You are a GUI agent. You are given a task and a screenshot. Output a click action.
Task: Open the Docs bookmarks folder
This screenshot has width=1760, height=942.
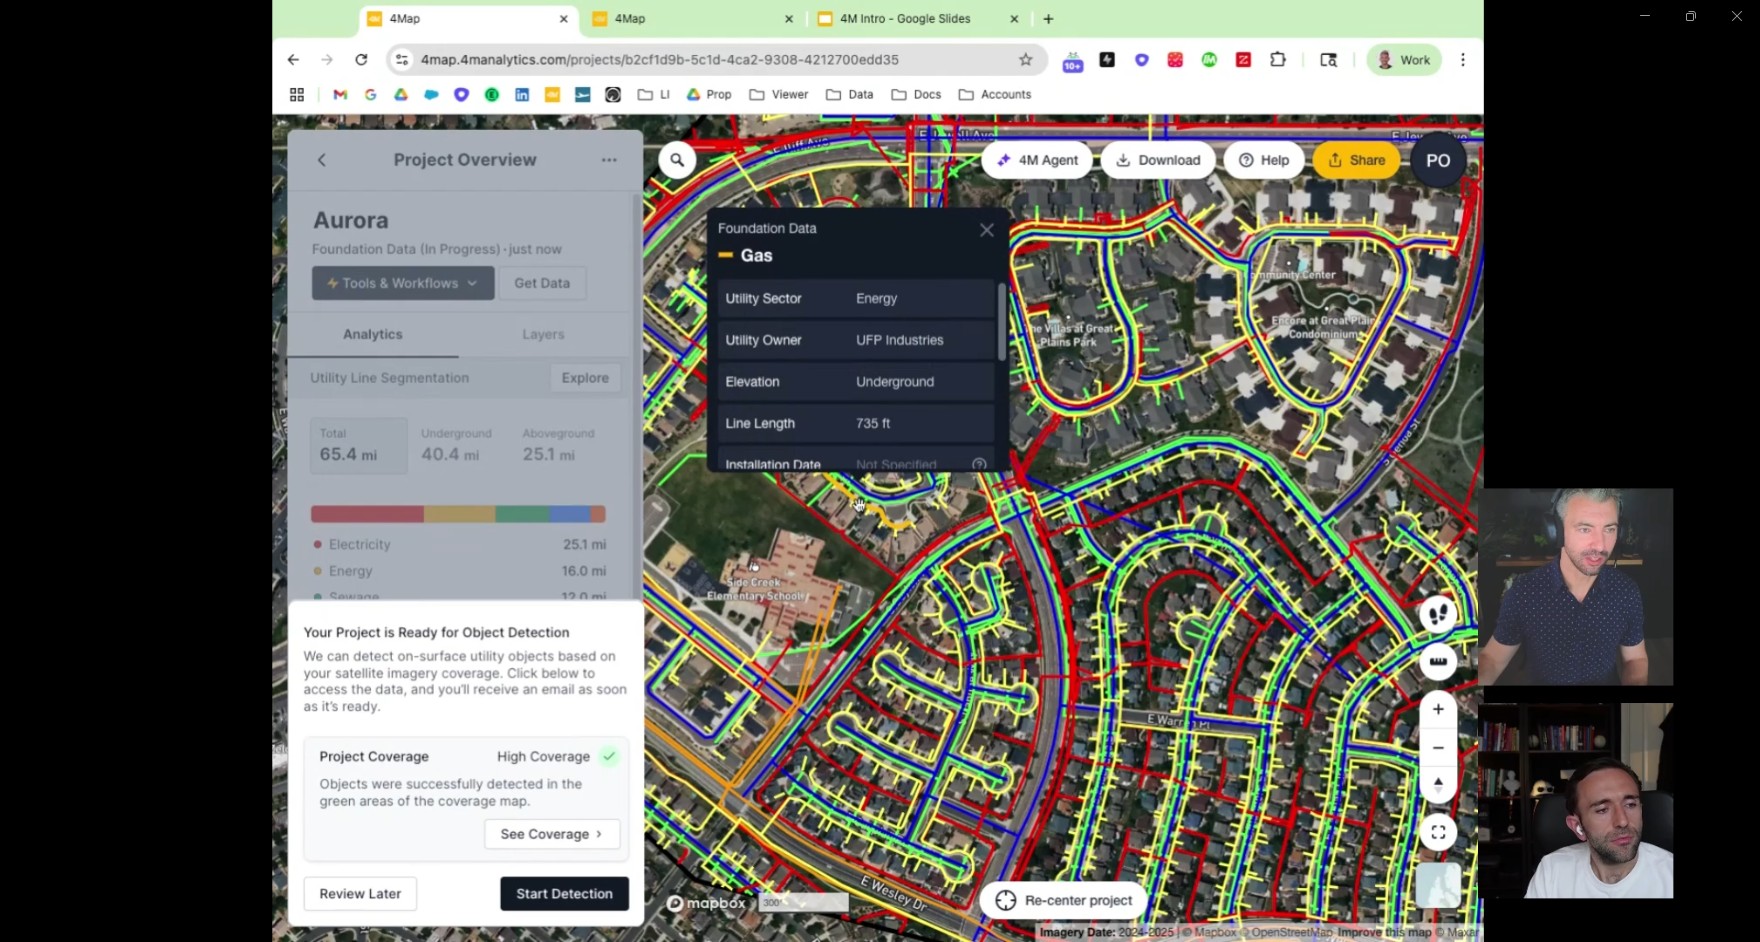point(916,95)
